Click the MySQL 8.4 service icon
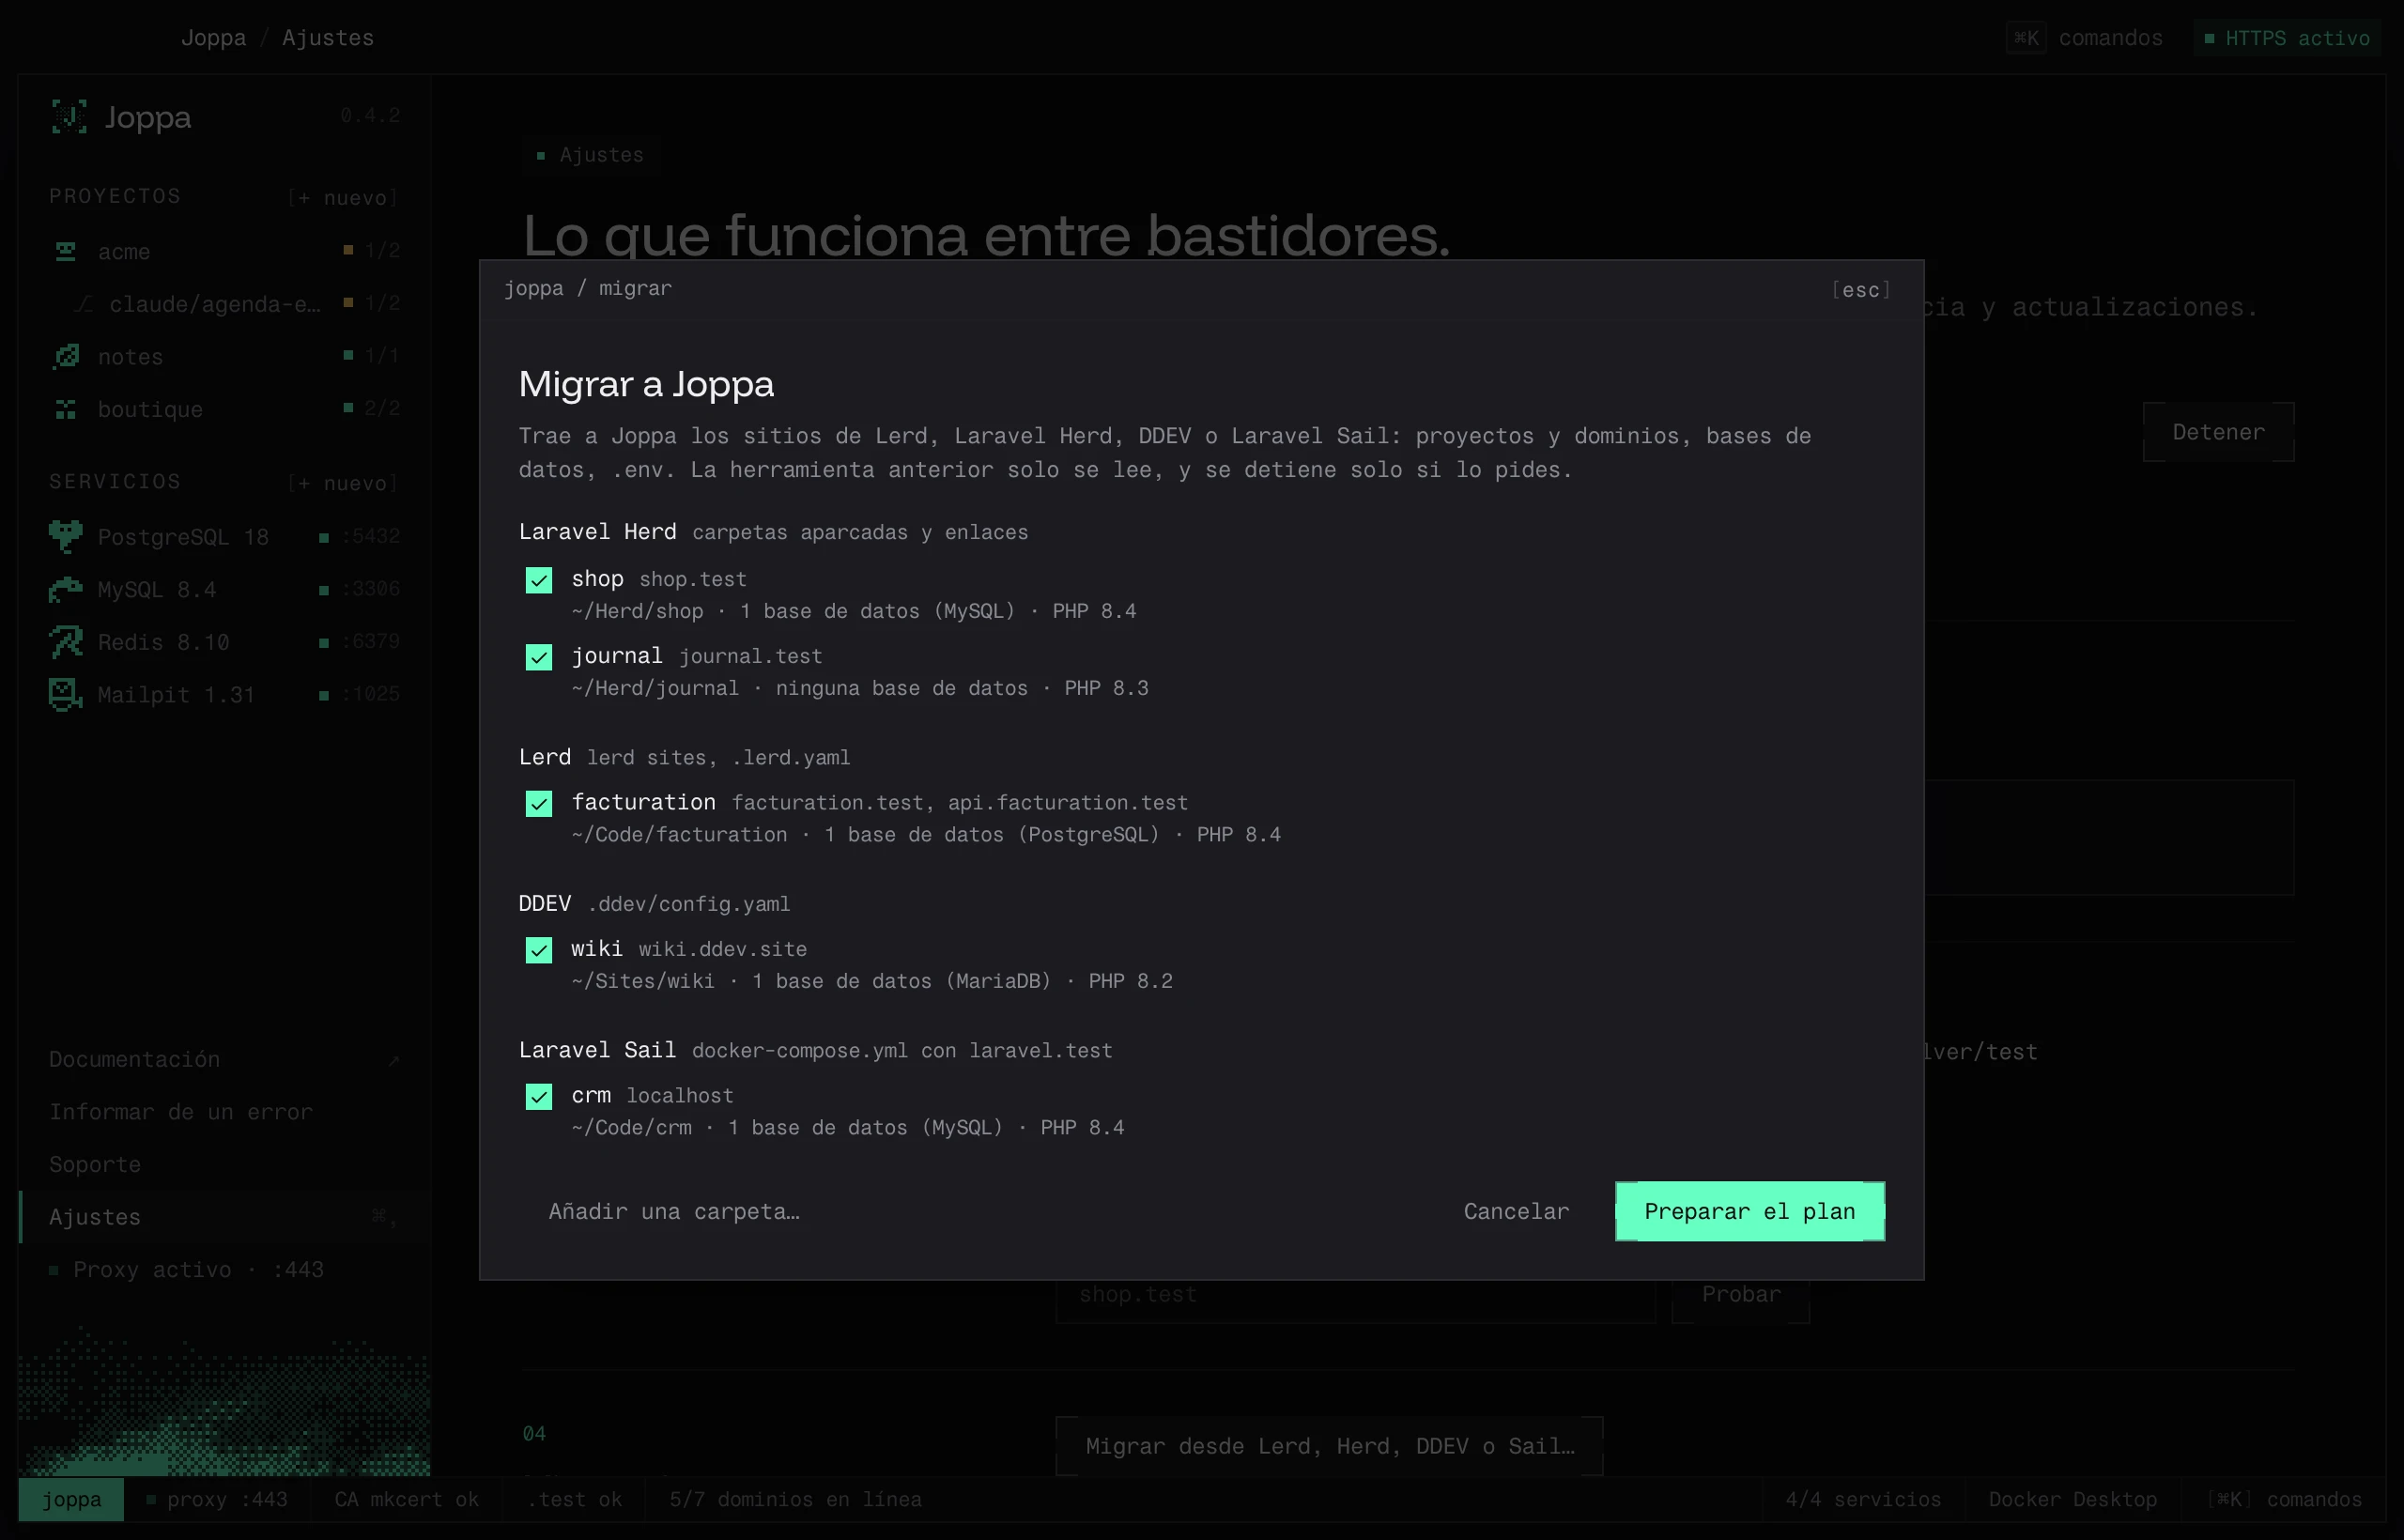 [66, 589]
